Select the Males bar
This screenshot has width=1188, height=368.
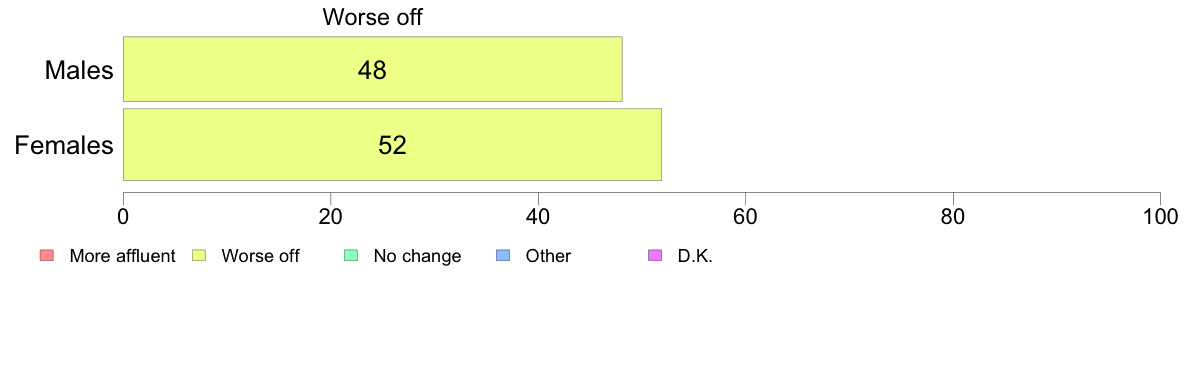[x=373, y=69]
